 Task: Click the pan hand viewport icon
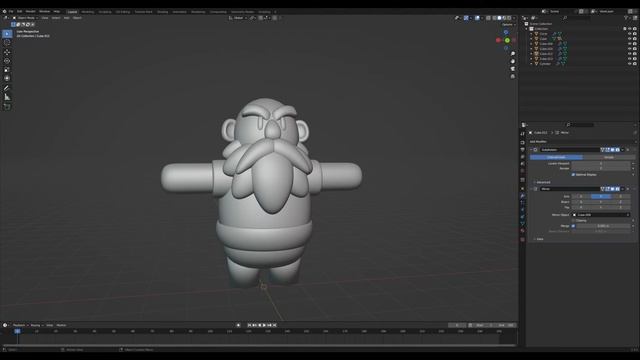[513, 61]
